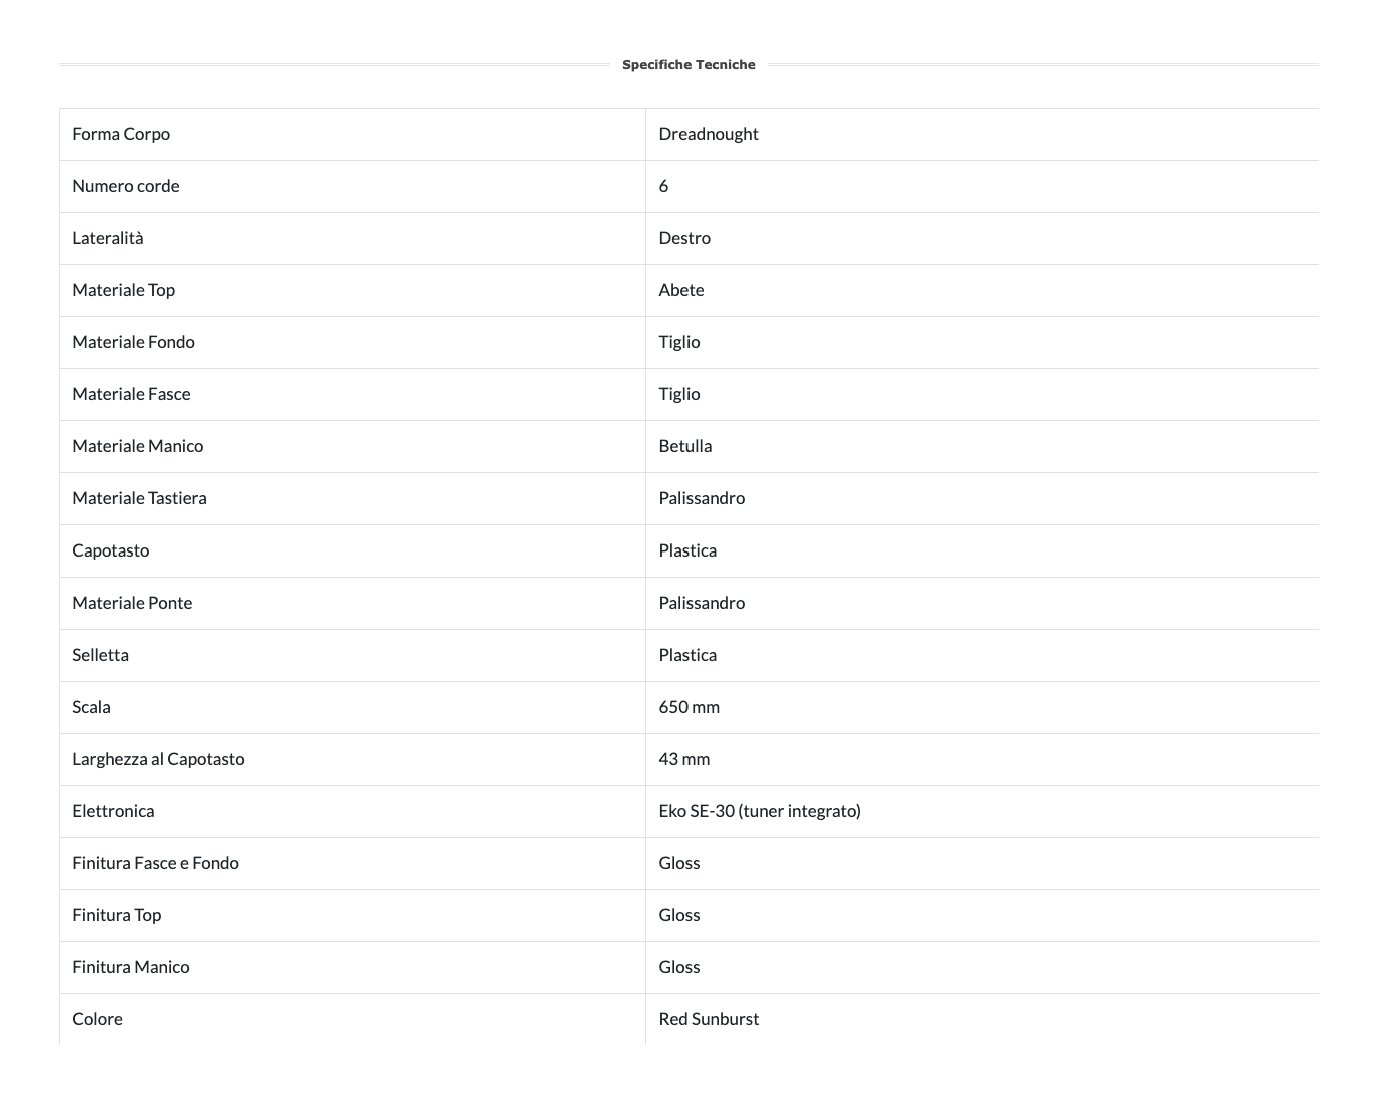Select the Materiale Tastiera label
The height and width of the screenshot is (1104, 1378).
(x=139, y=498)
